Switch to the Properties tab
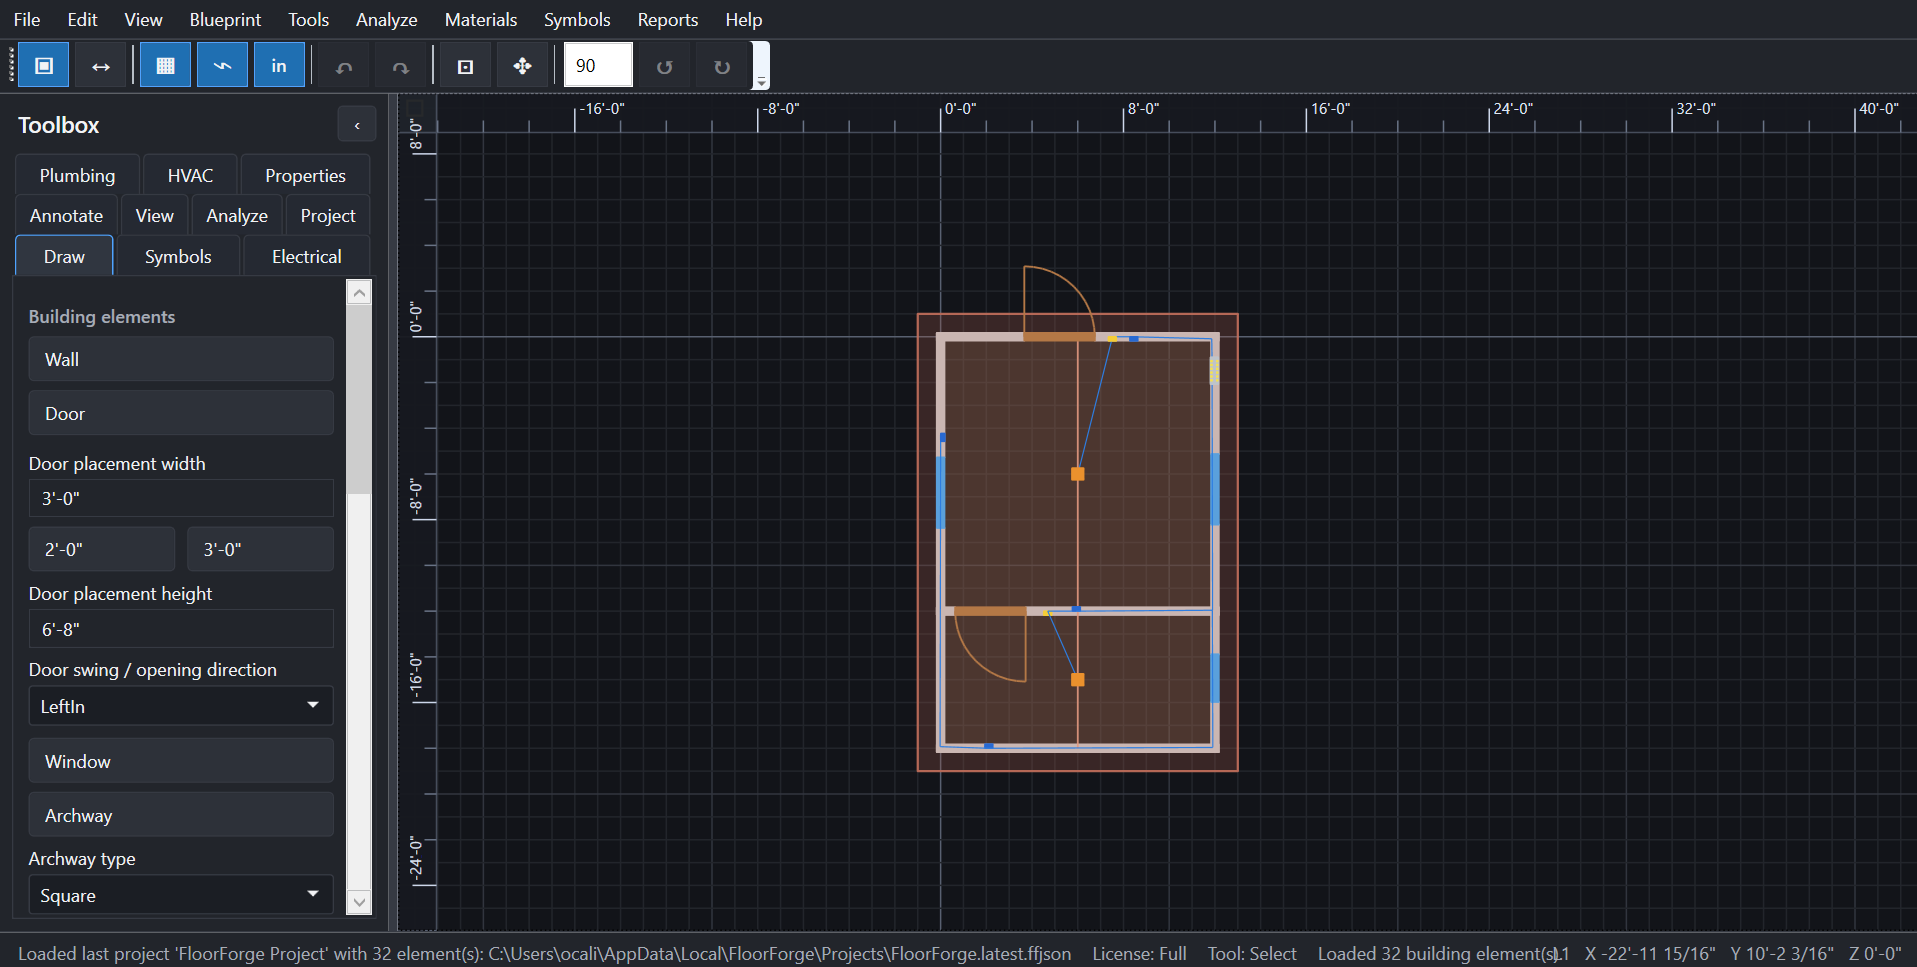The image size is (1917, 967). click(305, 175)
